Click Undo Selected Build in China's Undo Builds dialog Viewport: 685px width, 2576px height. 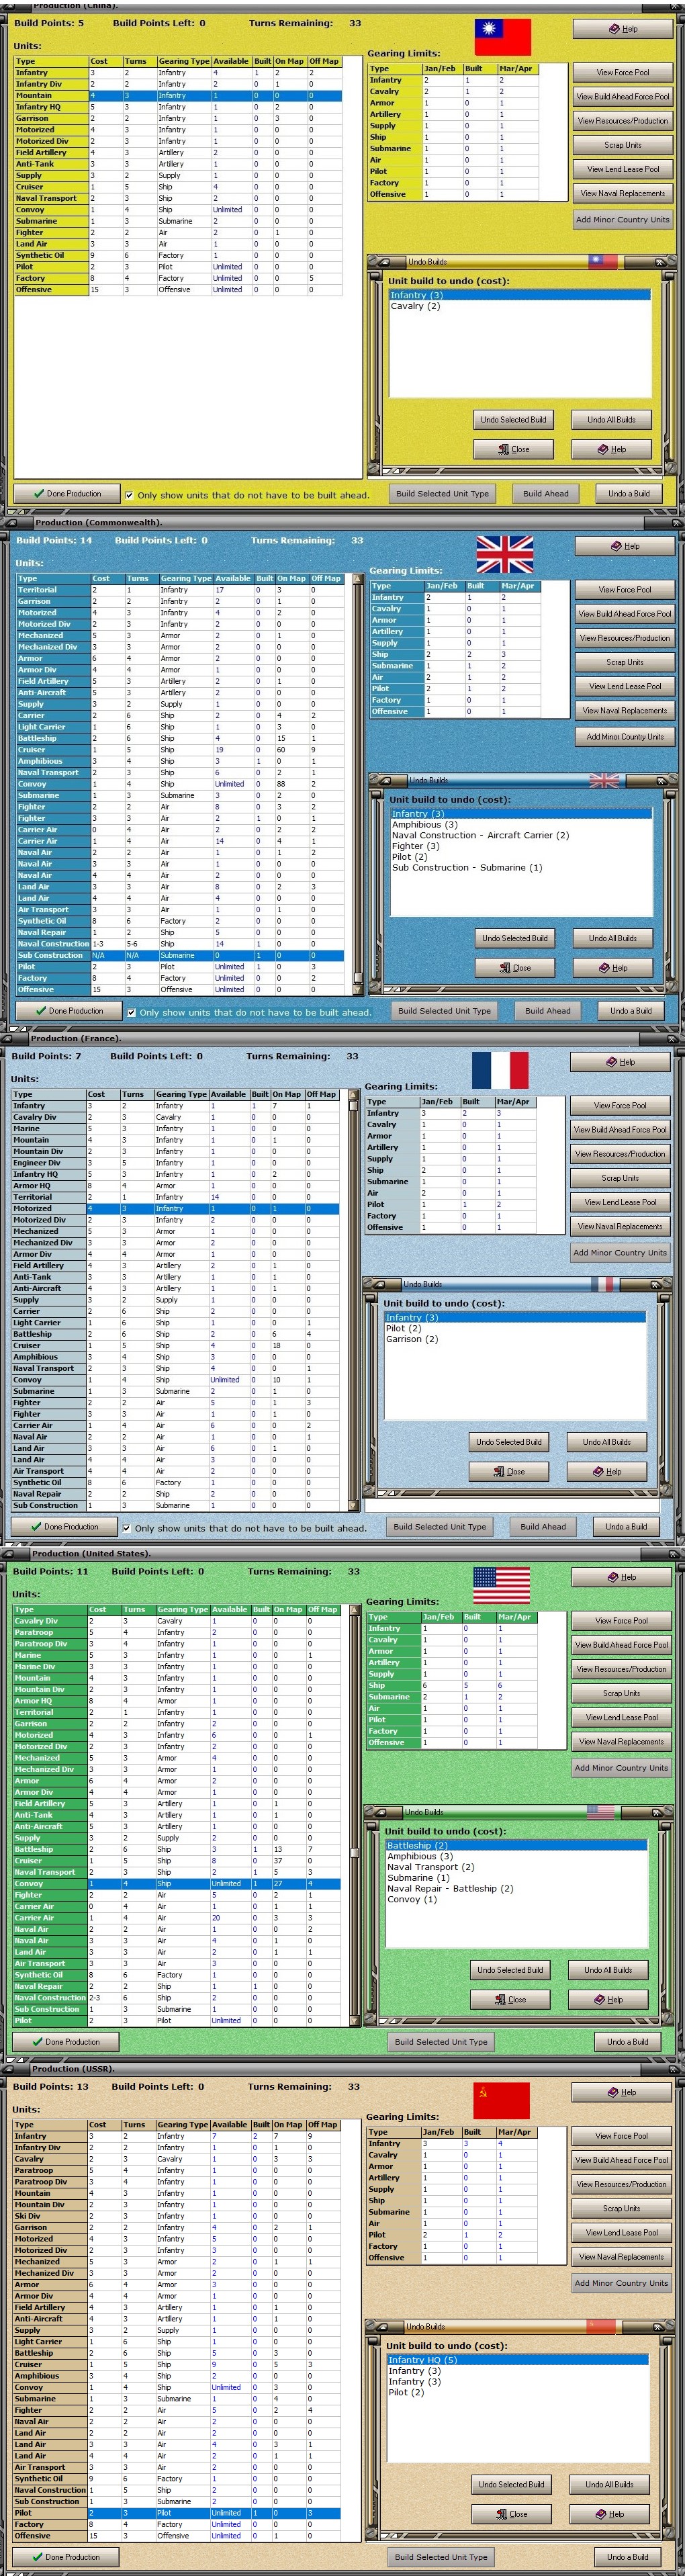click(513, 420)
